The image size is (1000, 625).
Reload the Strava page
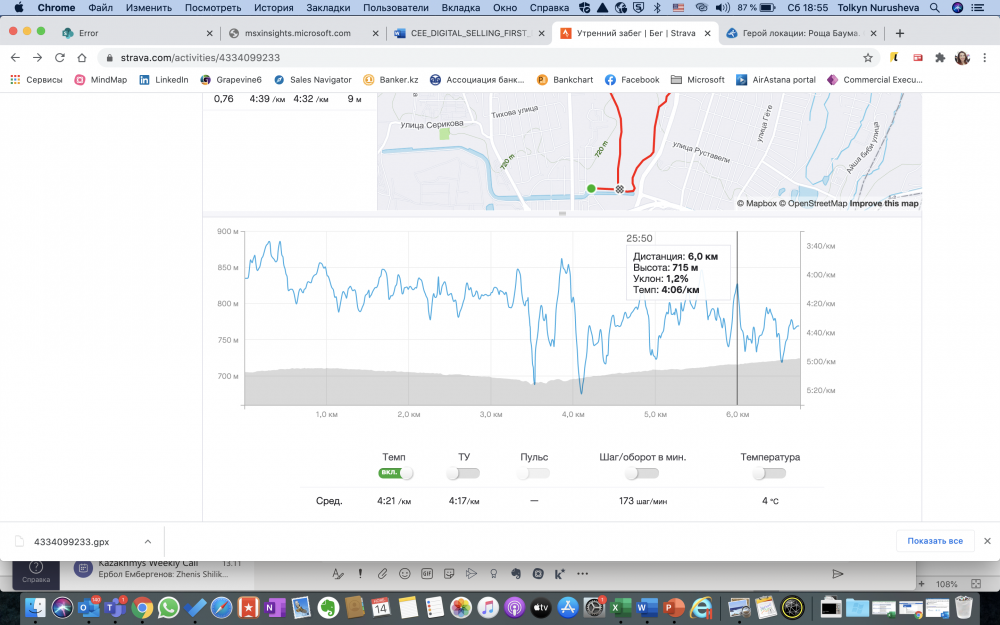pos(60,58)
